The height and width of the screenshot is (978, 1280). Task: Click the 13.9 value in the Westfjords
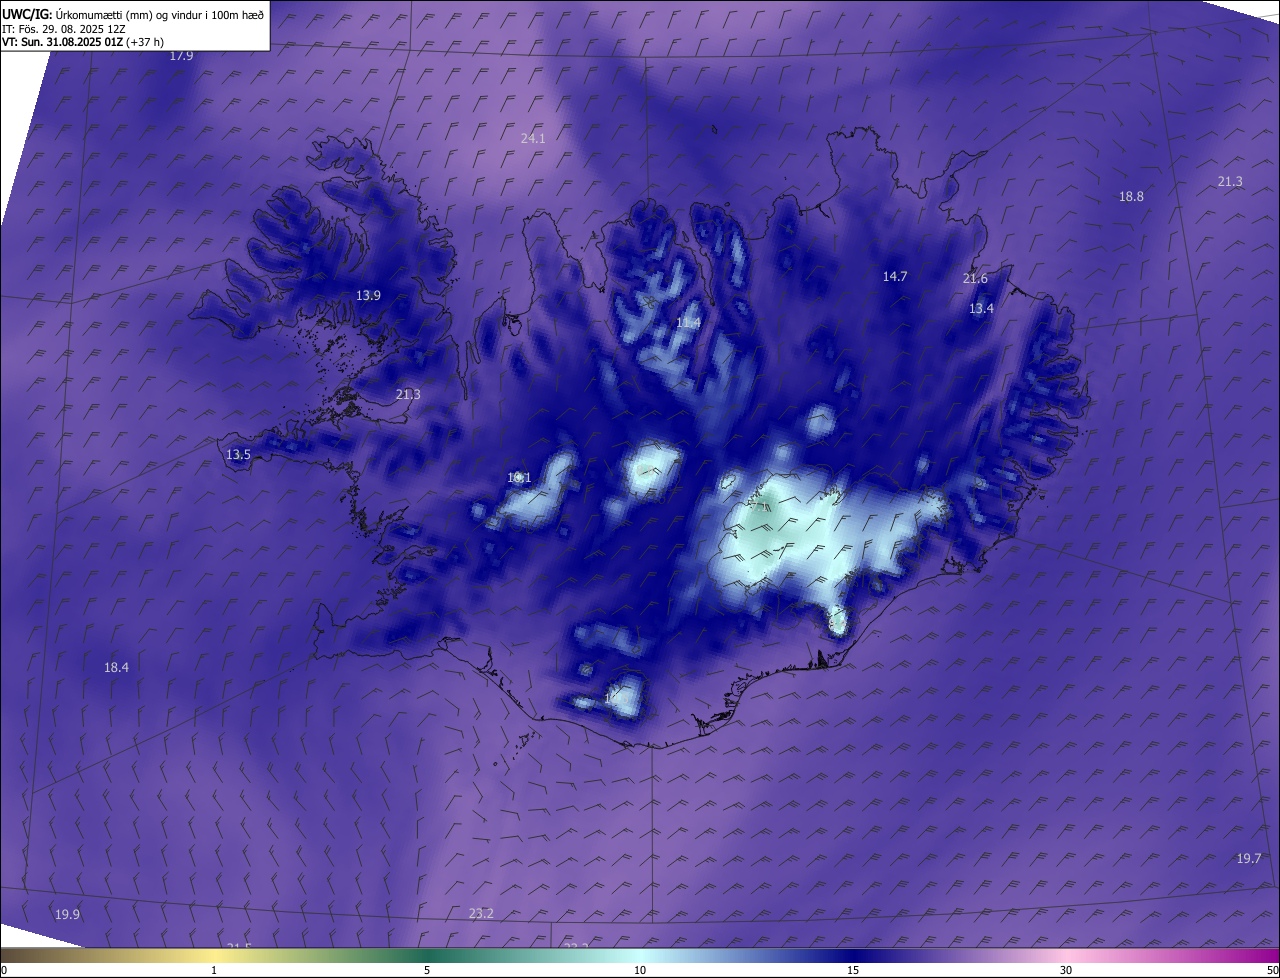click(368, 295)
